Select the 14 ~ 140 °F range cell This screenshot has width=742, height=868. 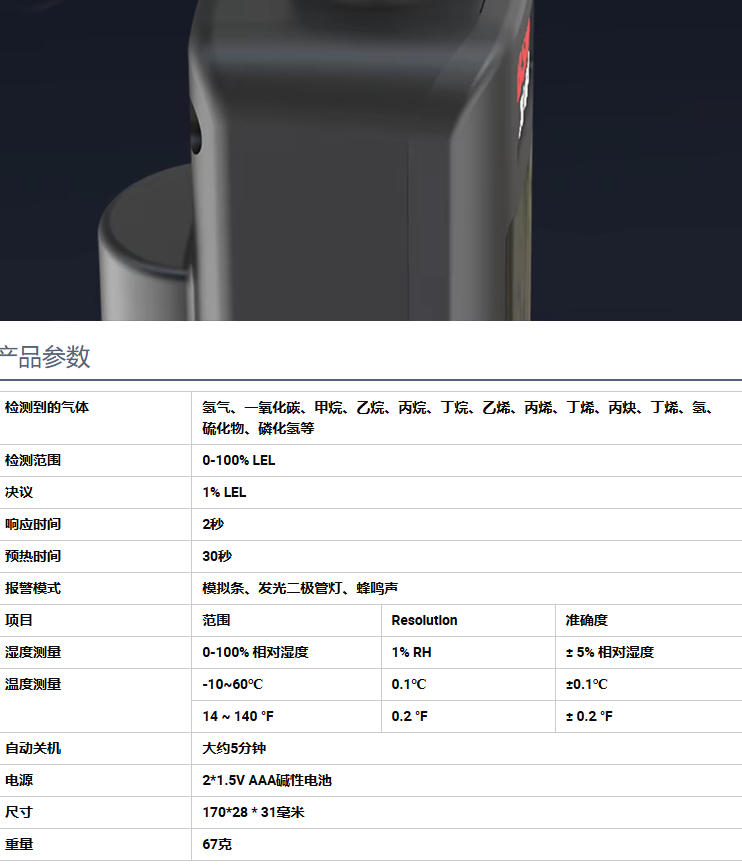coord(238,716)
